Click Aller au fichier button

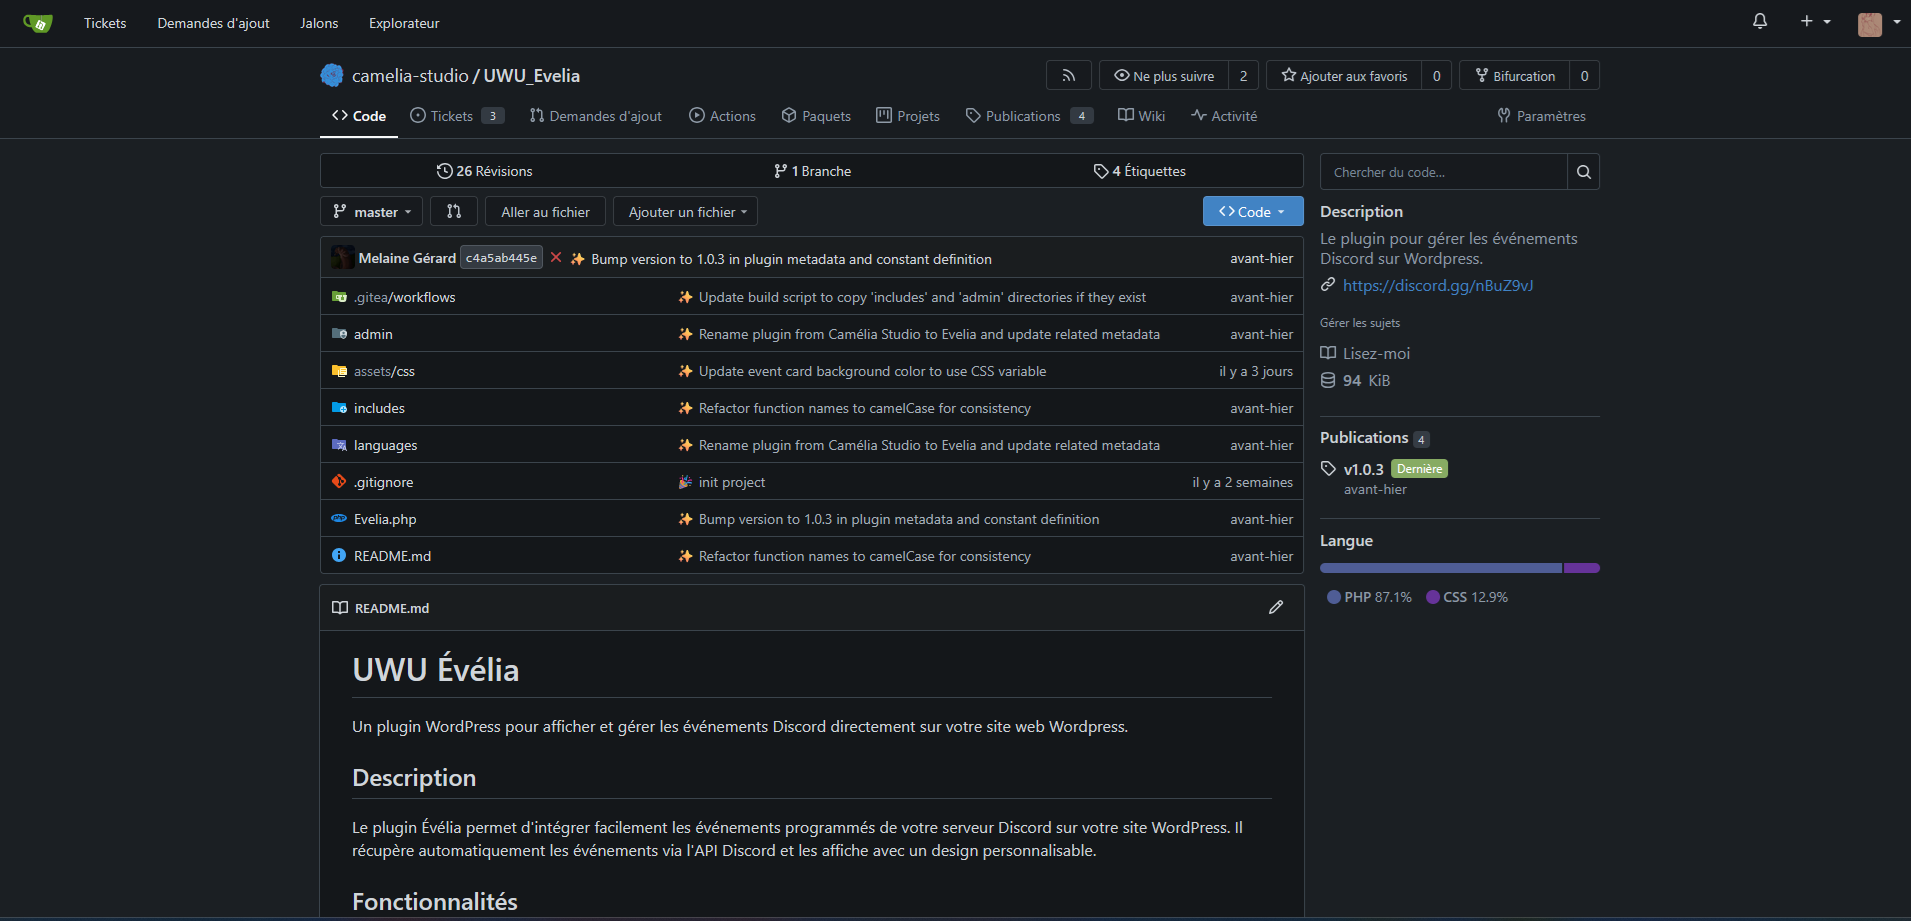(545, 212)
